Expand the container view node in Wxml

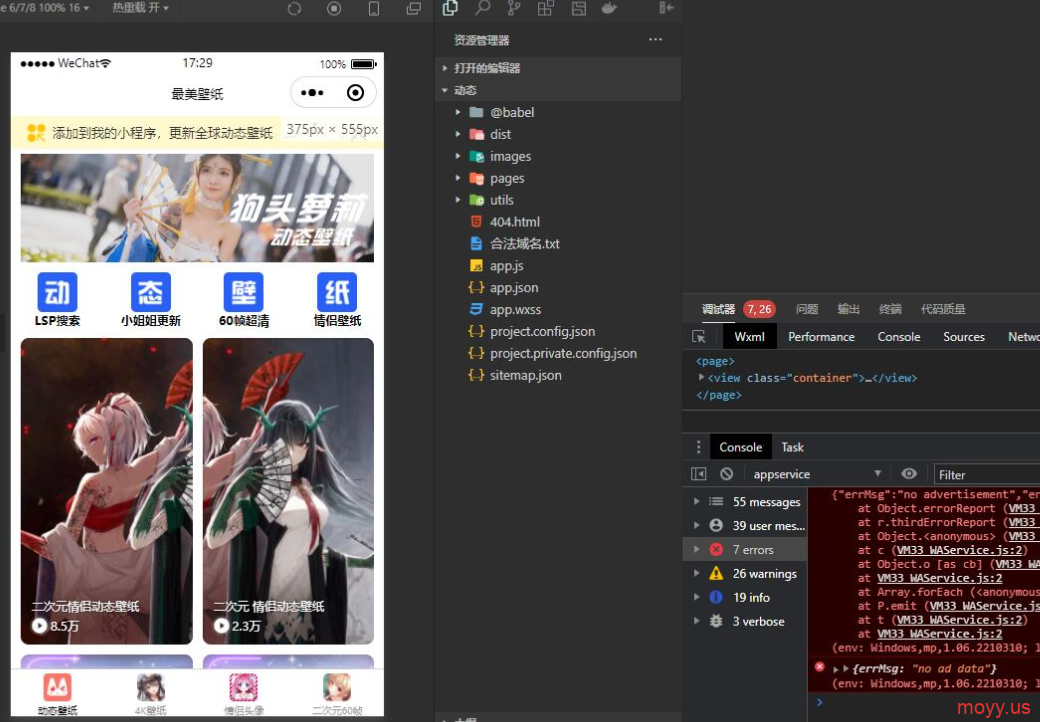[702, 377]
